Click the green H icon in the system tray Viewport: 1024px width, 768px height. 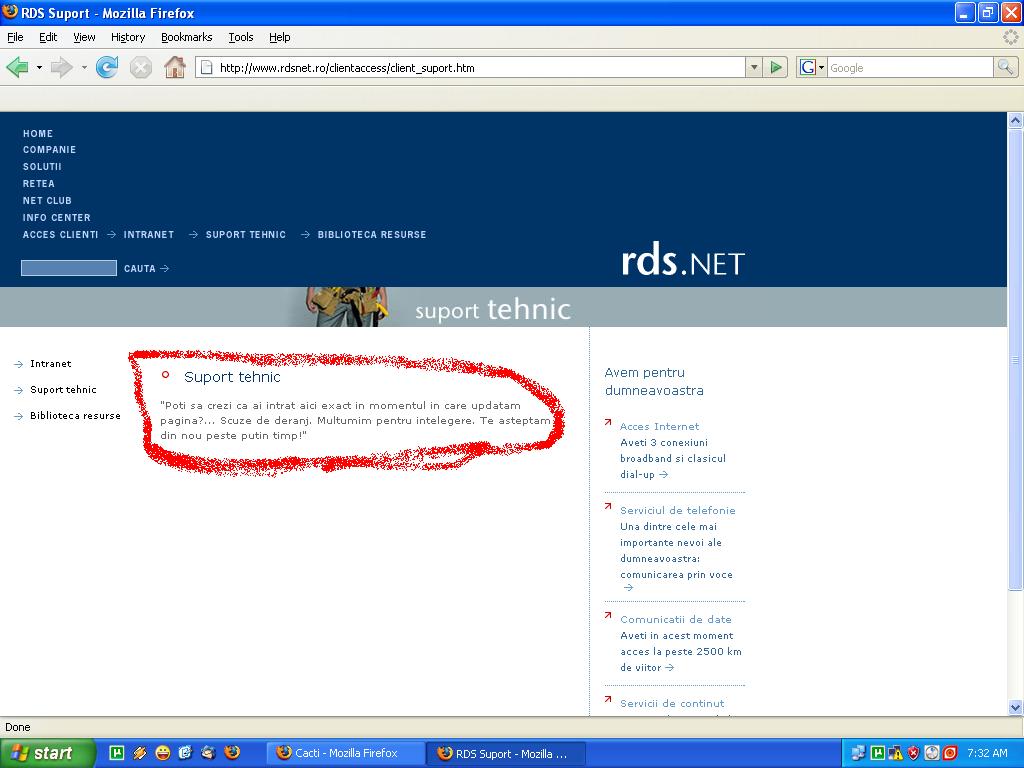click(x=878, y=753)
